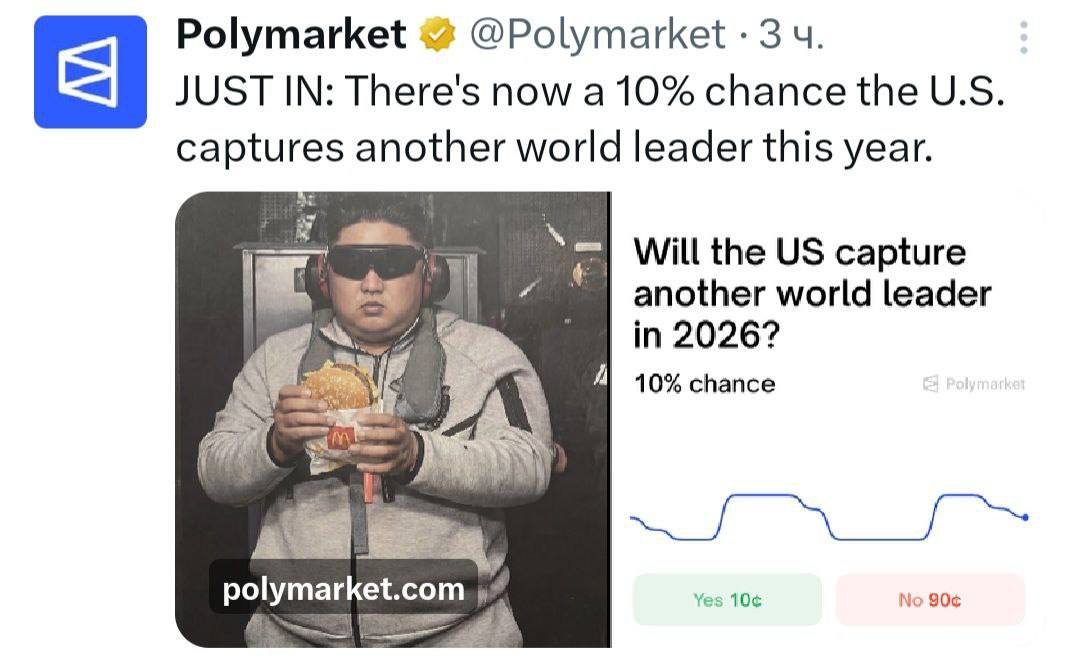Click the "10% chance" label
1080x667 pixels.
pos(705,384)
